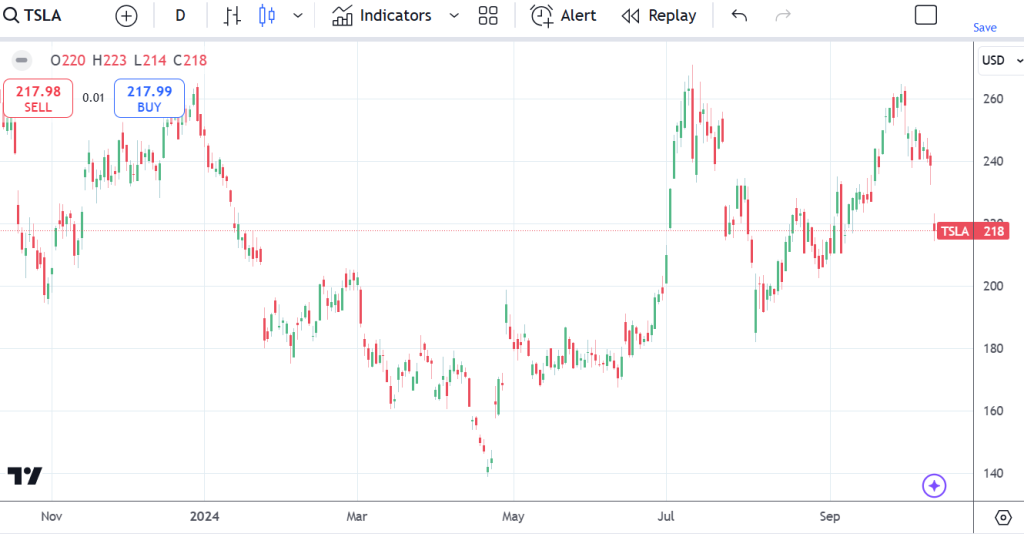Start bar Replay mode
1024x537 pixels.
[x=659, y=16]
